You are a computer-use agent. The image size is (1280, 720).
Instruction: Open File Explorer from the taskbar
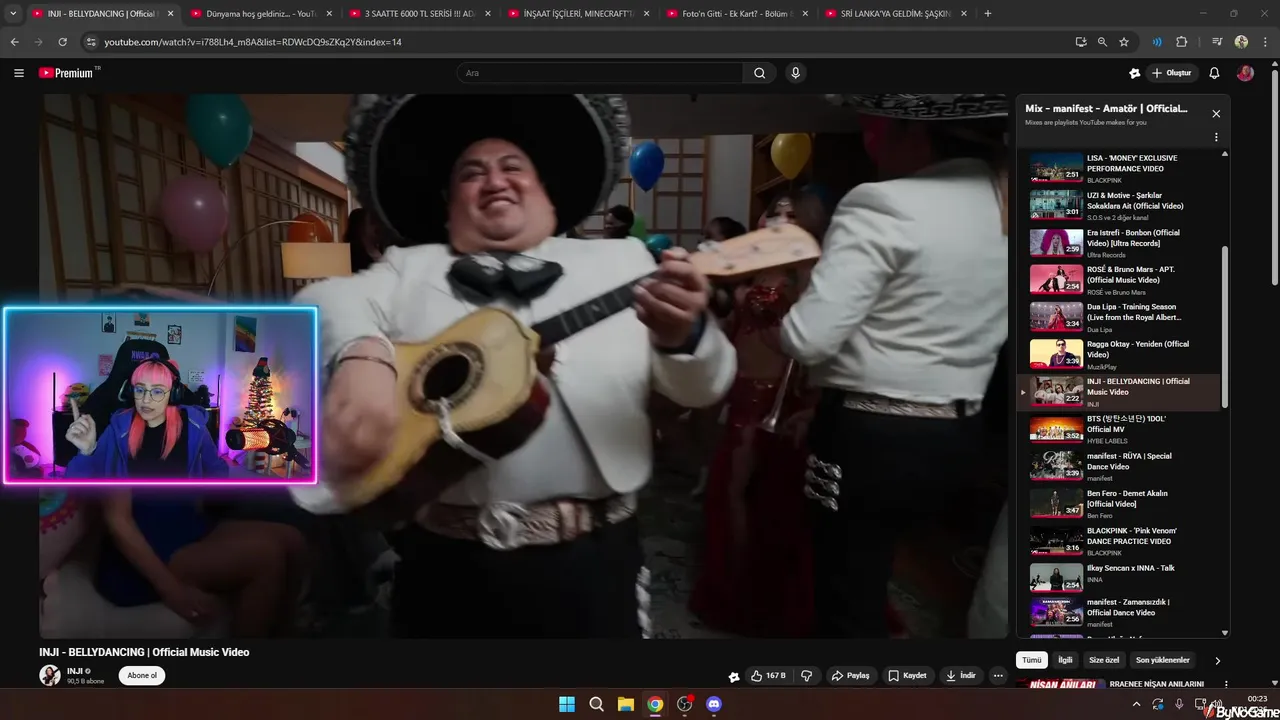point(625,704)
